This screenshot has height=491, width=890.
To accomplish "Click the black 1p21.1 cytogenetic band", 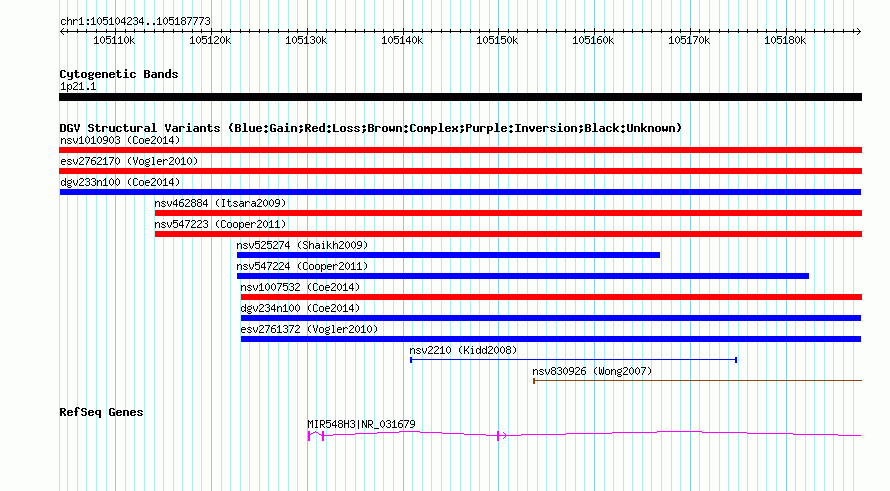I will point(460,97).
